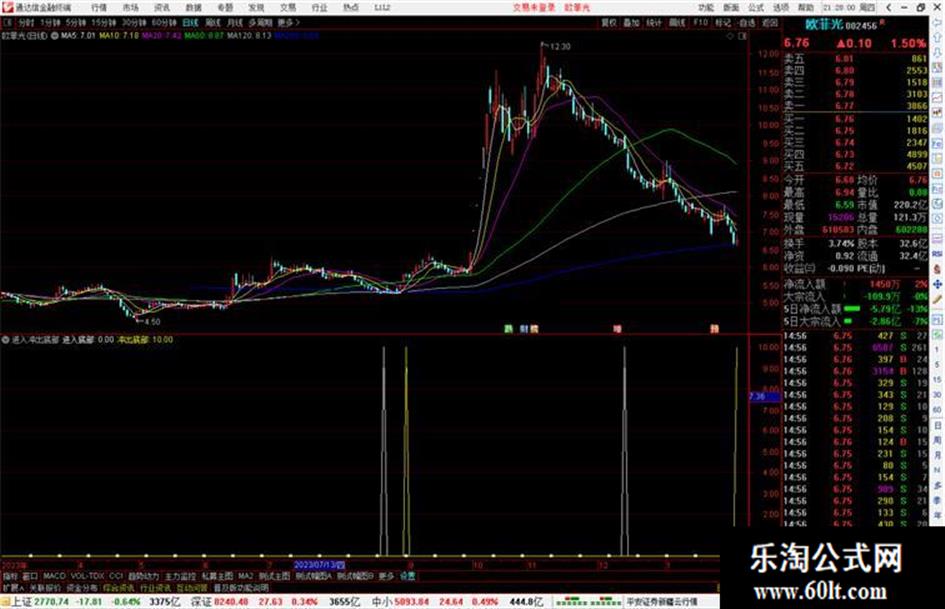This screenshot has height=609, width=945.
Task: Click the 通达信 app logo icon
Action: tap(7, 7)
